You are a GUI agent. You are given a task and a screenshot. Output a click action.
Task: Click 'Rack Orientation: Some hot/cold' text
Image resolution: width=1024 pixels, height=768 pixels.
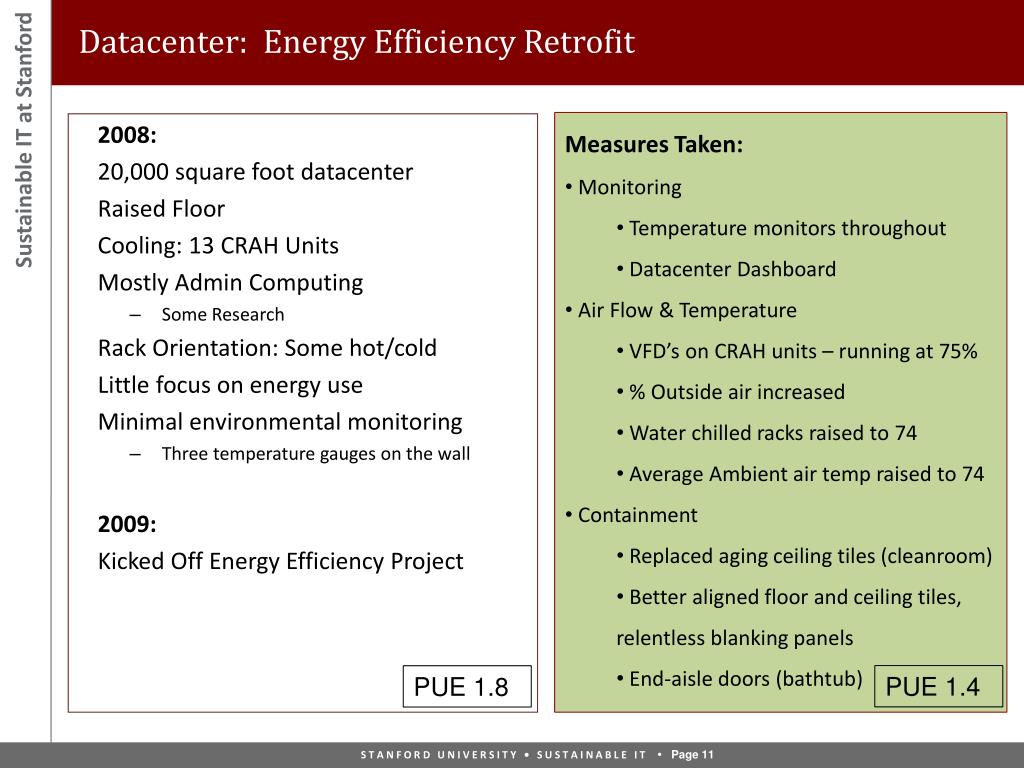[267, 348]
